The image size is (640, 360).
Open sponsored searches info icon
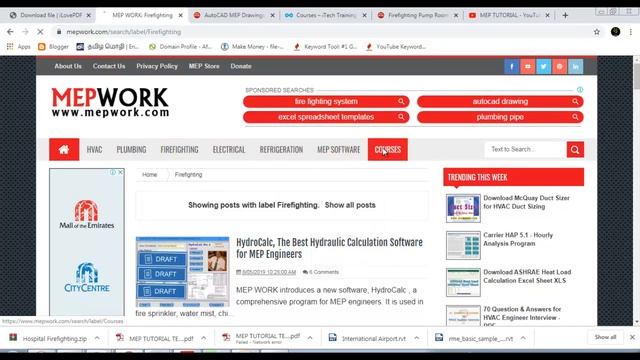(x=580, y=89)
